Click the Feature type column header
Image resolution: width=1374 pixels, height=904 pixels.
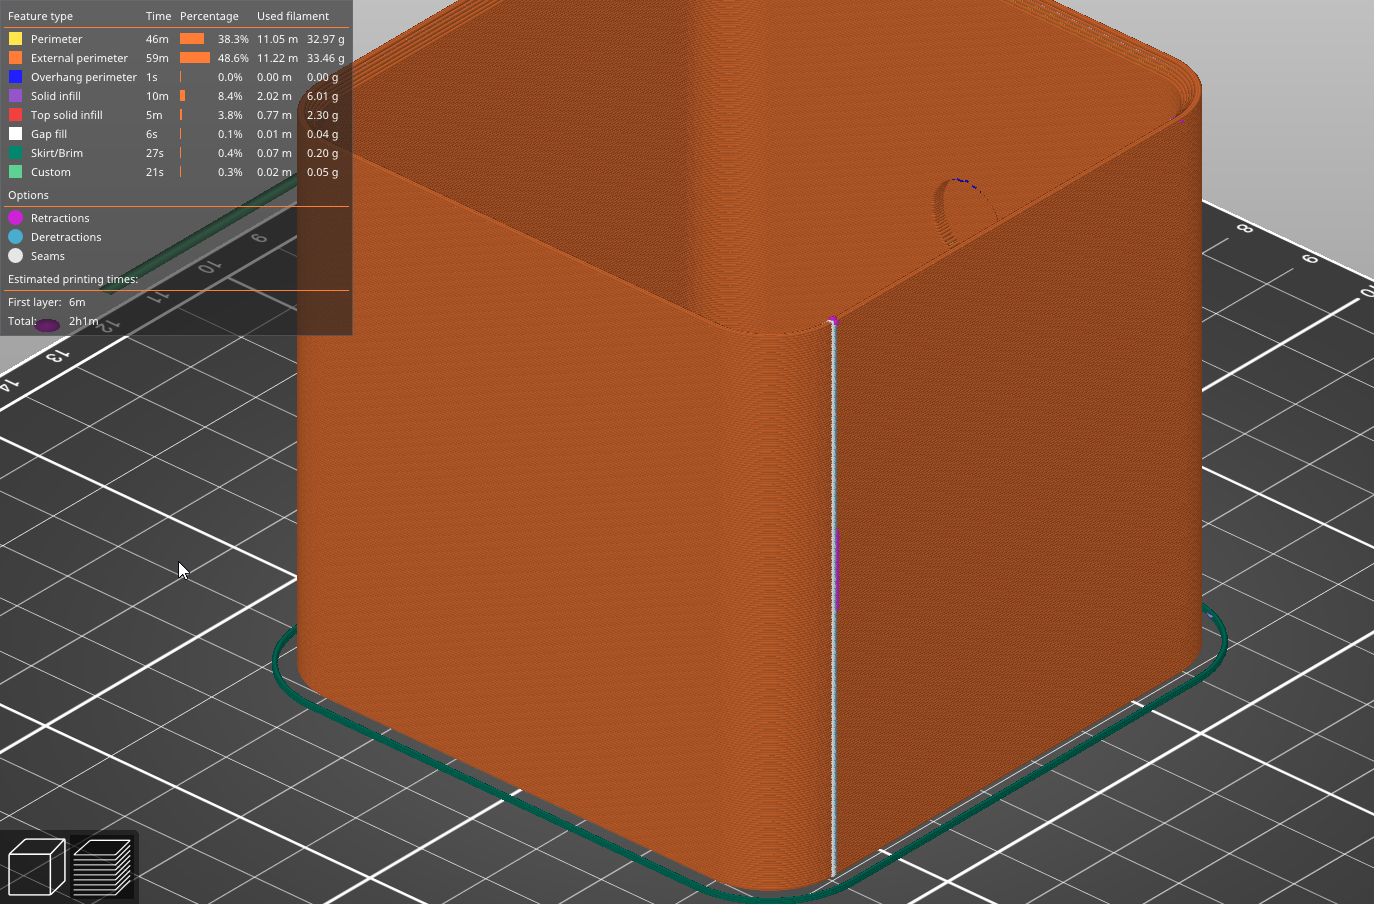(38, 16)
